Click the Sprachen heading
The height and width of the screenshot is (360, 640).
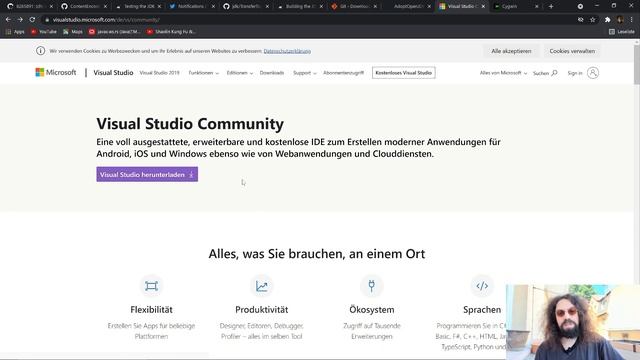[x=482, y=309]
